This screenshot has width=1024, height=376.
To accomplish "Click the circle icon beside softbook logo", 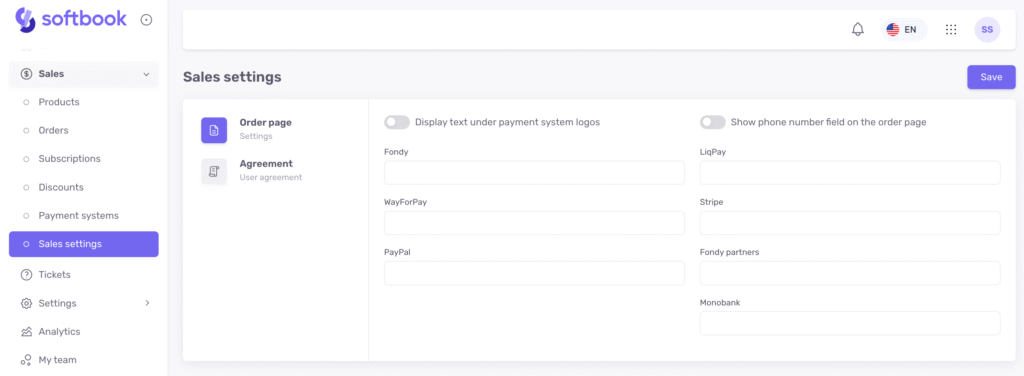I will (x=146, y=20).
